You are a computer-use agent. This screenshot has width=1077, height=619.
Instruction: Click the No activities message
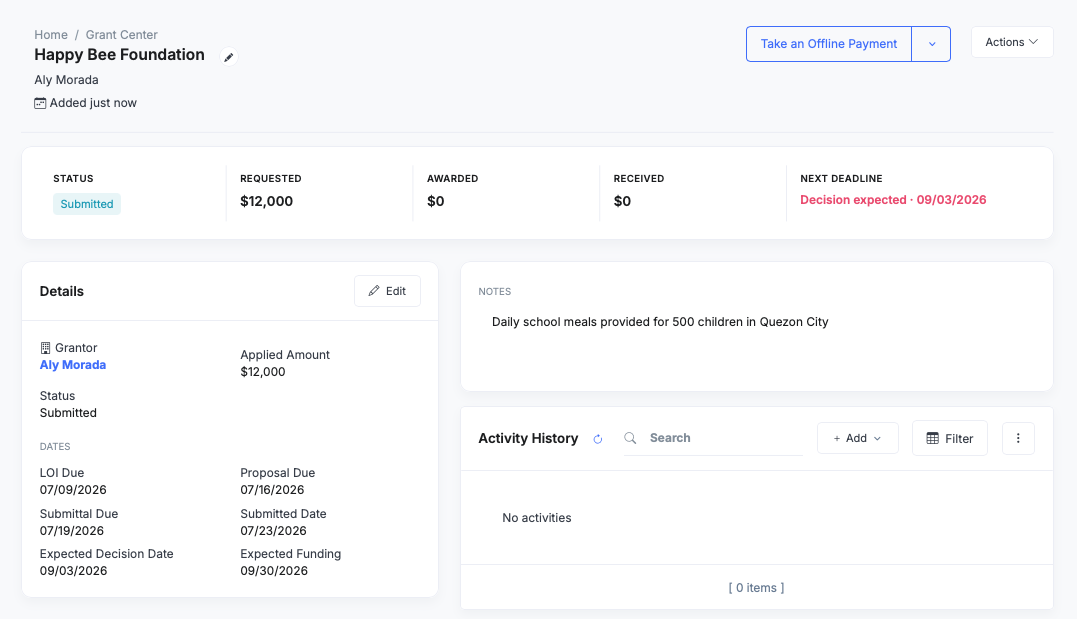536,518
